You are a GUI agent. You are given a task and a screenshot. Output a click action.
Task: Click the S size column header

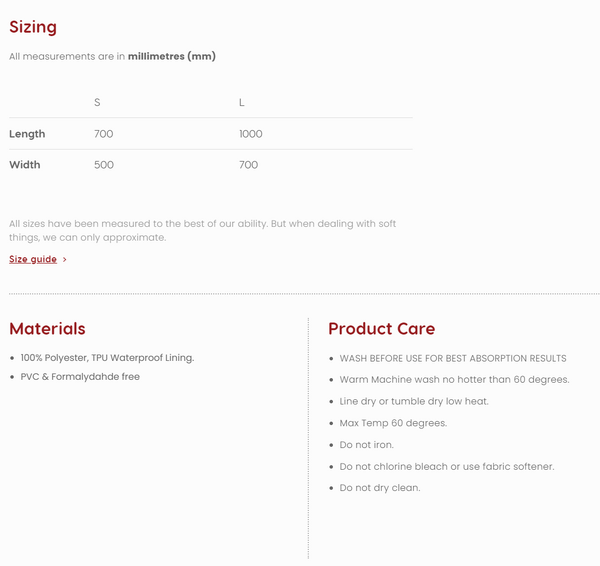pos(97,102)
